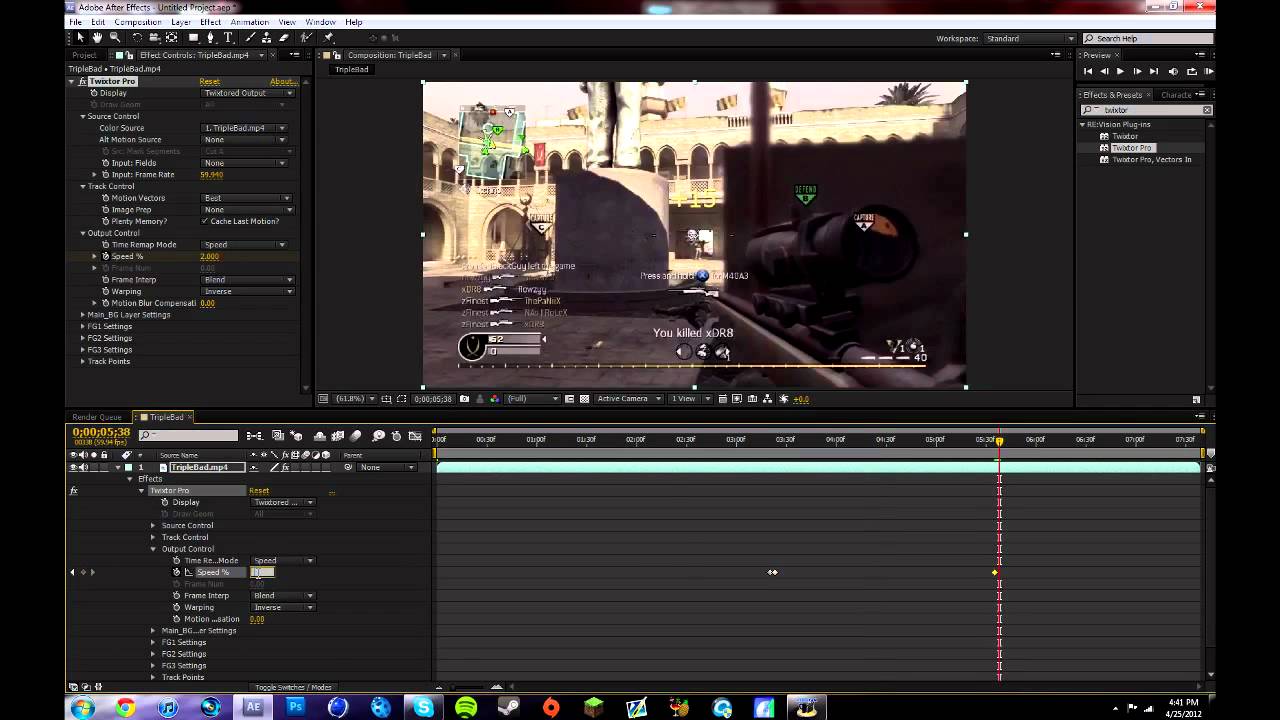Select Twixtor Pro, Vectors In preset
1280x720 pixels.
tap(1152, 160)
